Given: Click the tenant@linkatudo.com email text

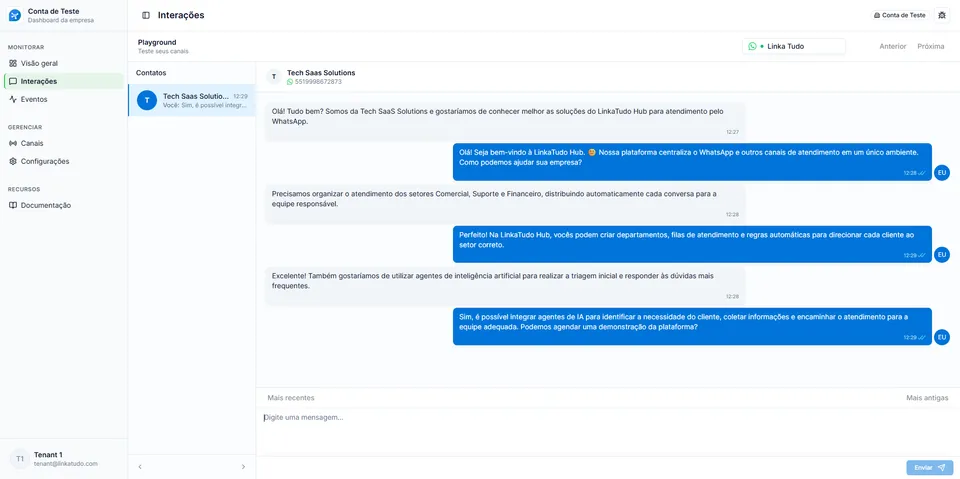Looking at the screenshot, I should [66, 464].
